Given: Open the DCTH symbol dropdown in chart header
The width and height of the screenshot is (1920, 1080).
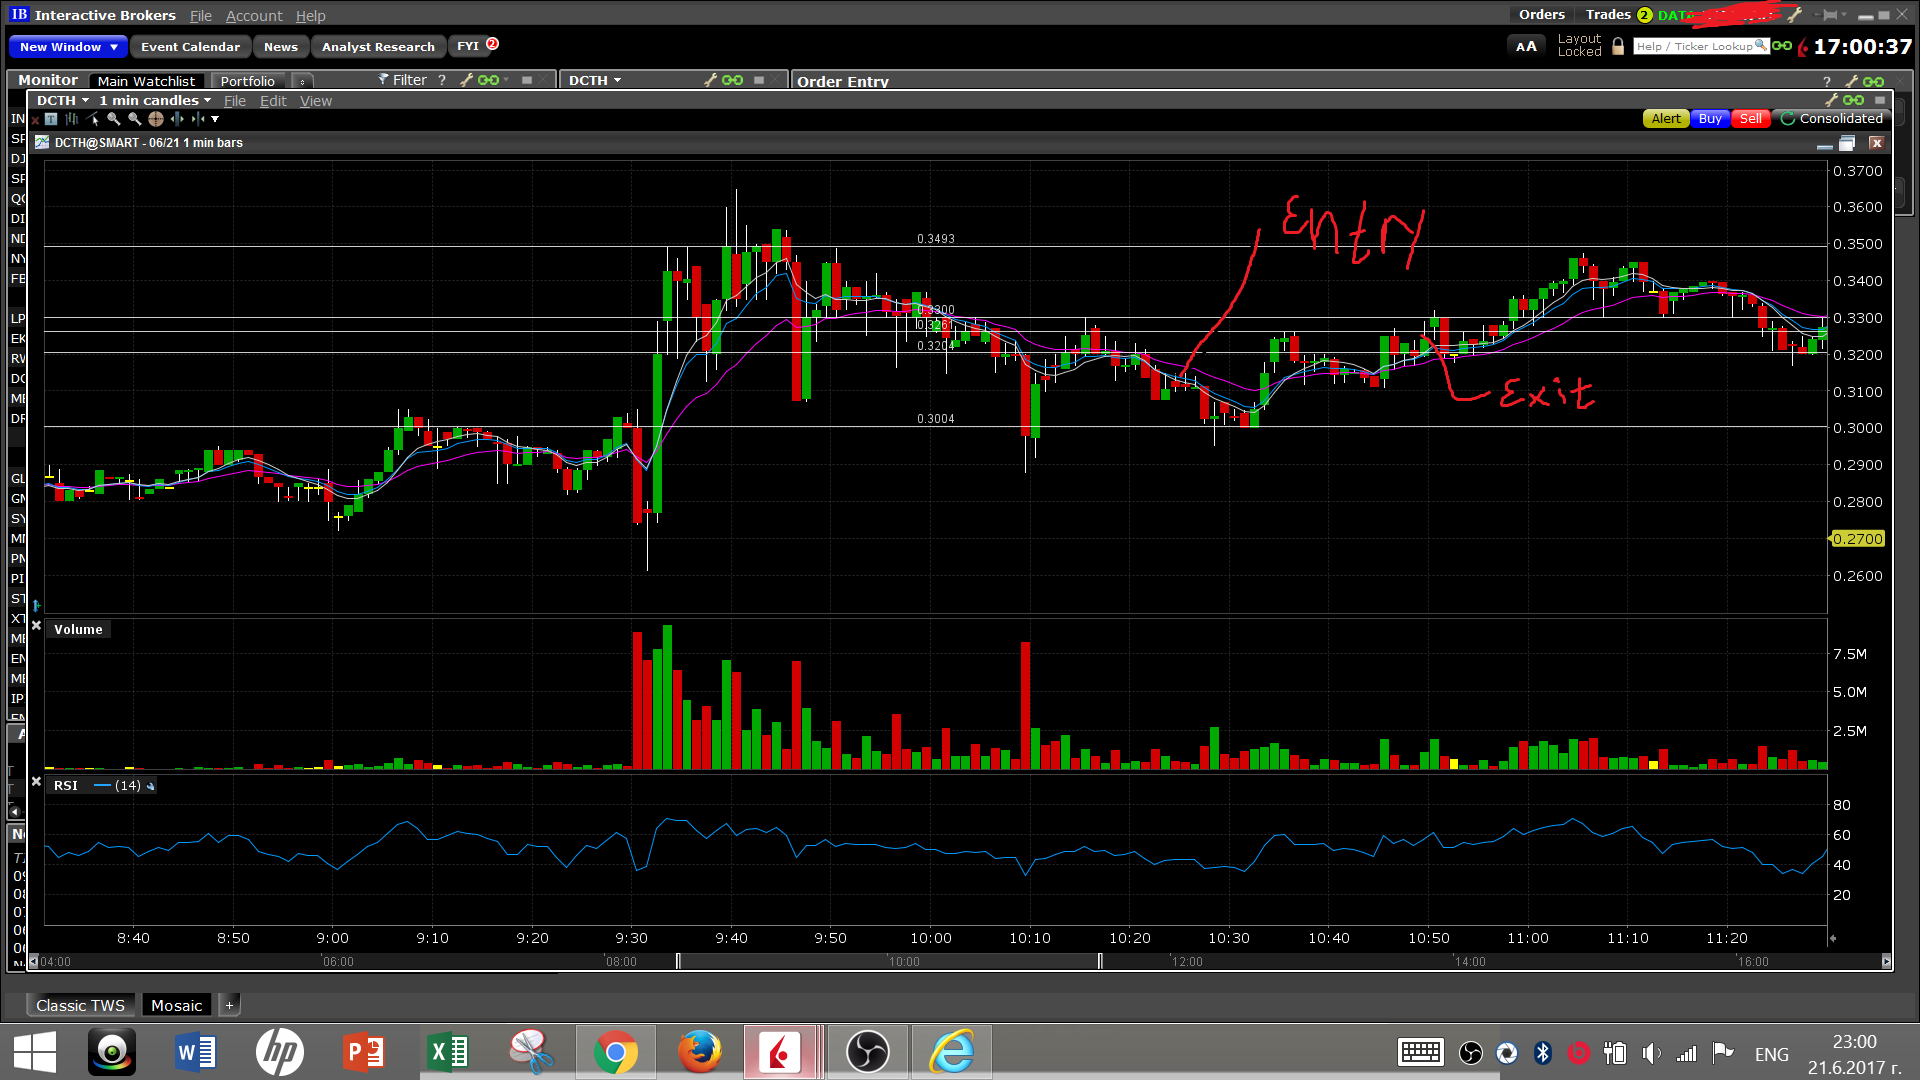Looking at the screenshot, I should click(62, 100).
